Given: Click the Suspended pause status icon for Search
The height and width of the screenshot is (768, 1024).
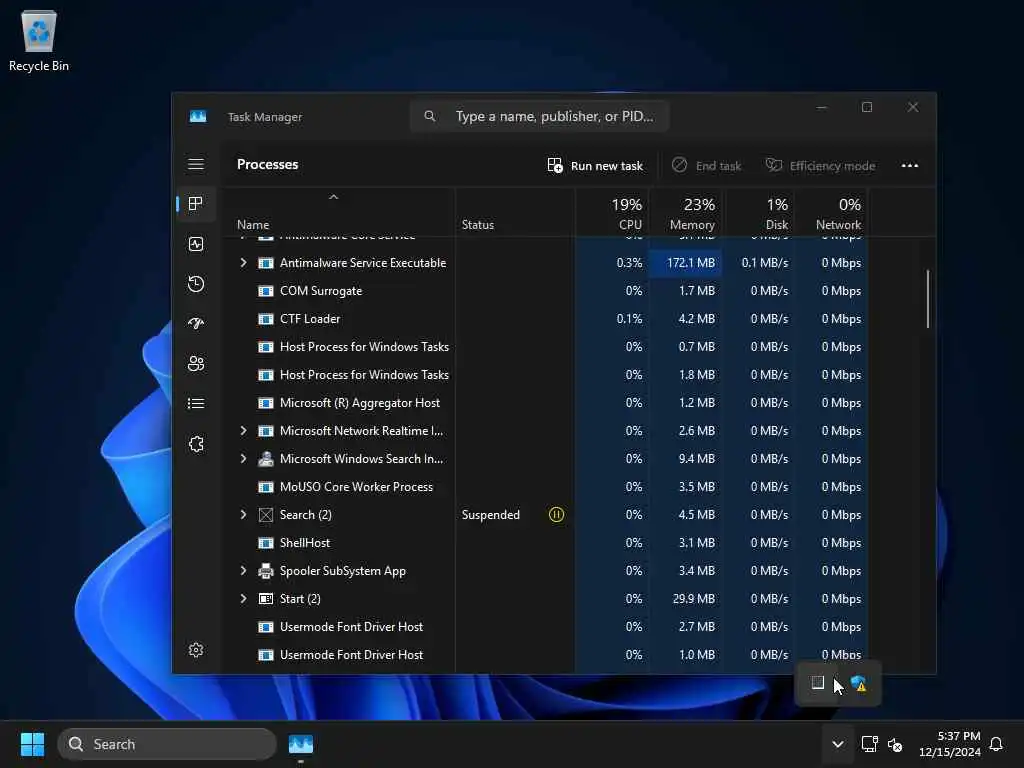Looking at the screenshot, I should (x=556, y=515).
